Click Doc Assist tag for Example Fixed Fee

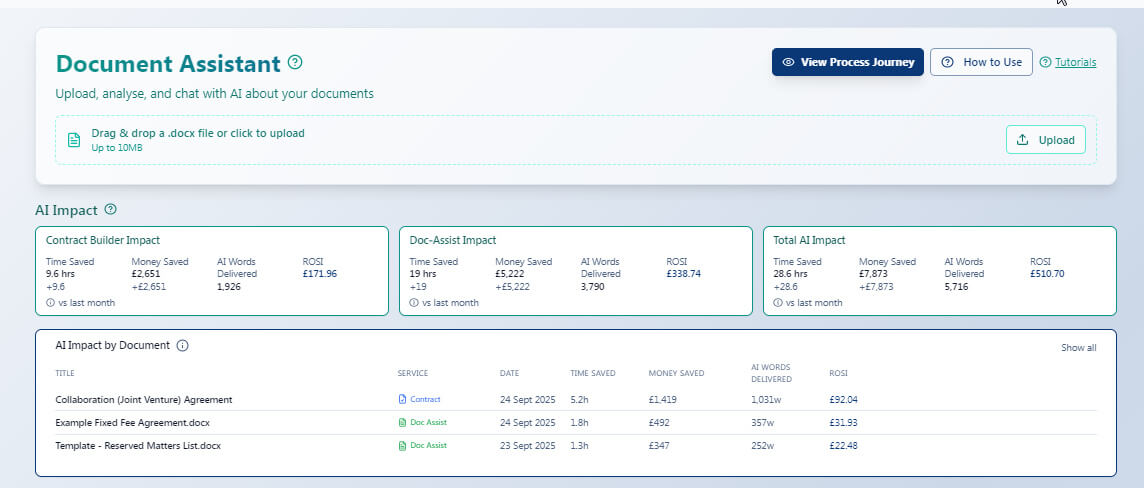click(422, 423)
